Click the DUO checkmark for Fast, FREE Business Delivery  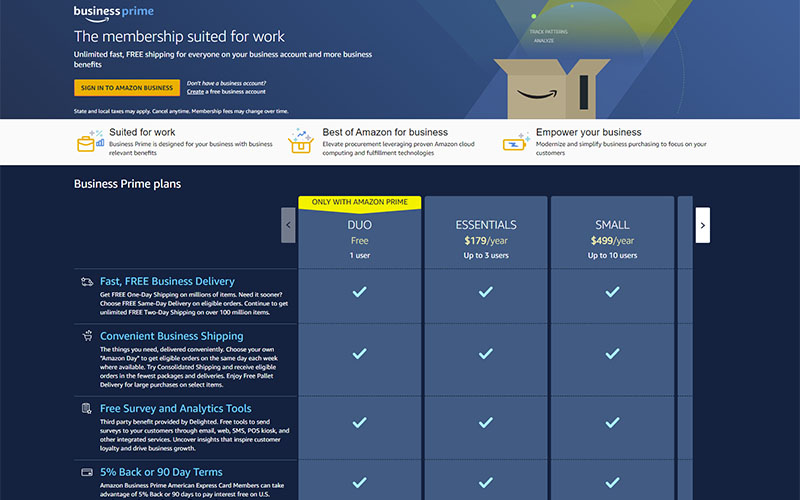click(x=360, y=292)
